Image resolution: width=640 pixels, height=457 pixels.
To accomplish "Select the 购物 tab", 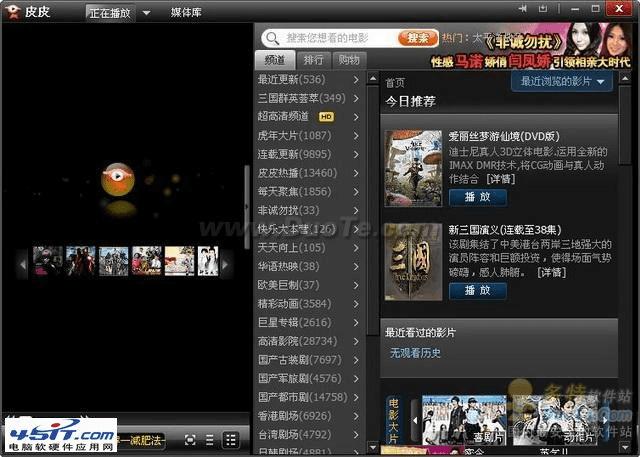I will 349,60.
